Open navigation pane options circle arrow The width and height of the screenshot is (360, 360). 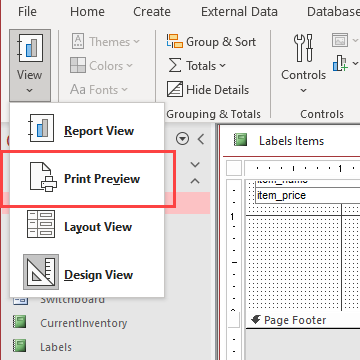pyautogui.click(x=182, y=139)
